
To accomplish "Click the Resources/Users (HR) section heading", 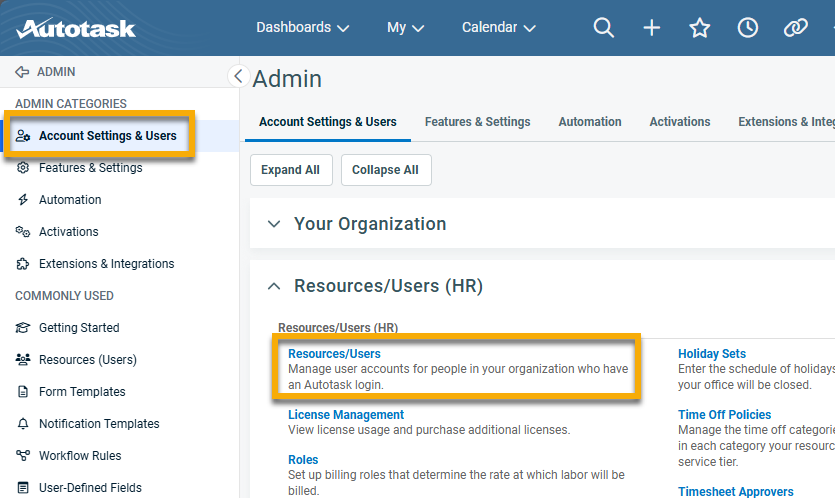I will click(388, 287).
